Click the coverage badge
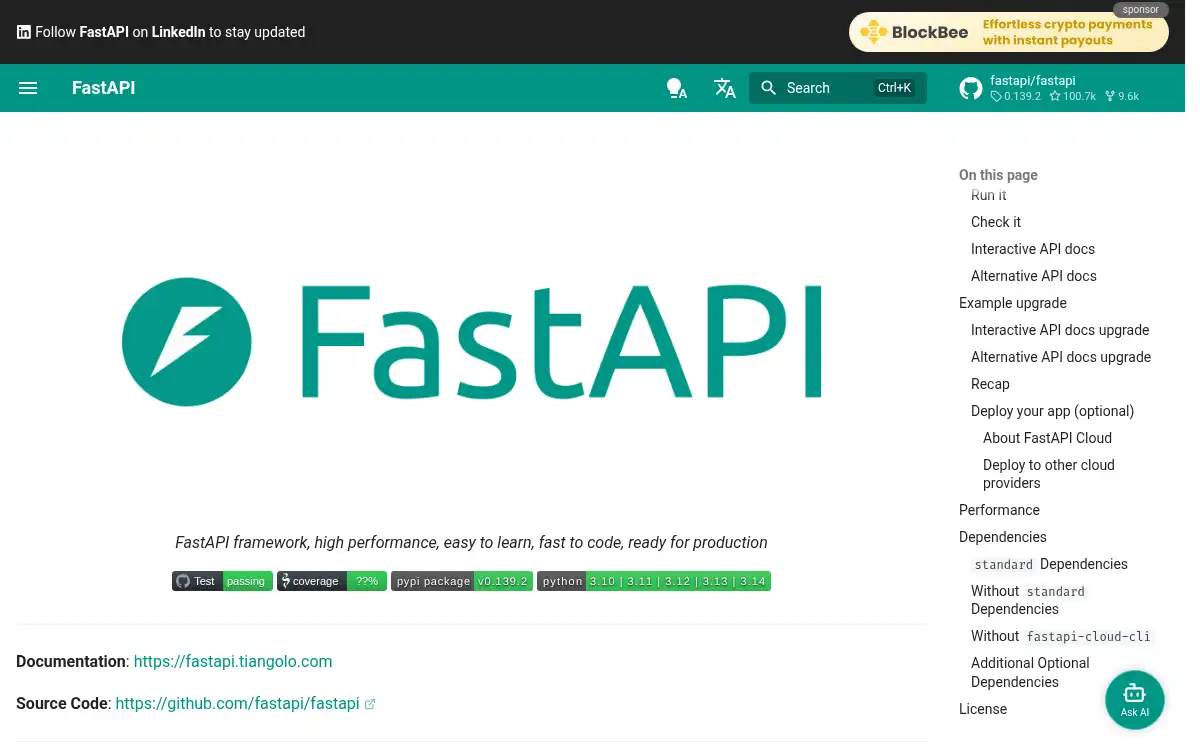This screenshot has width=1200, height=750. click(332, 581)
